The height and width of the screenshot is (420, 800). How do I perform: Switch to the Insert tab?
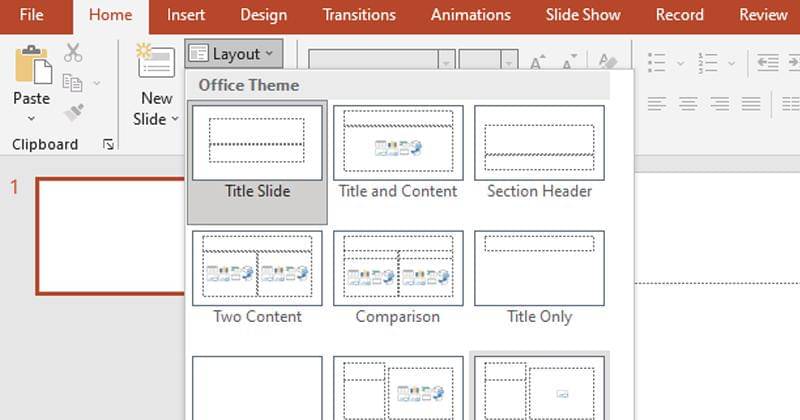[x=186, y=15]
